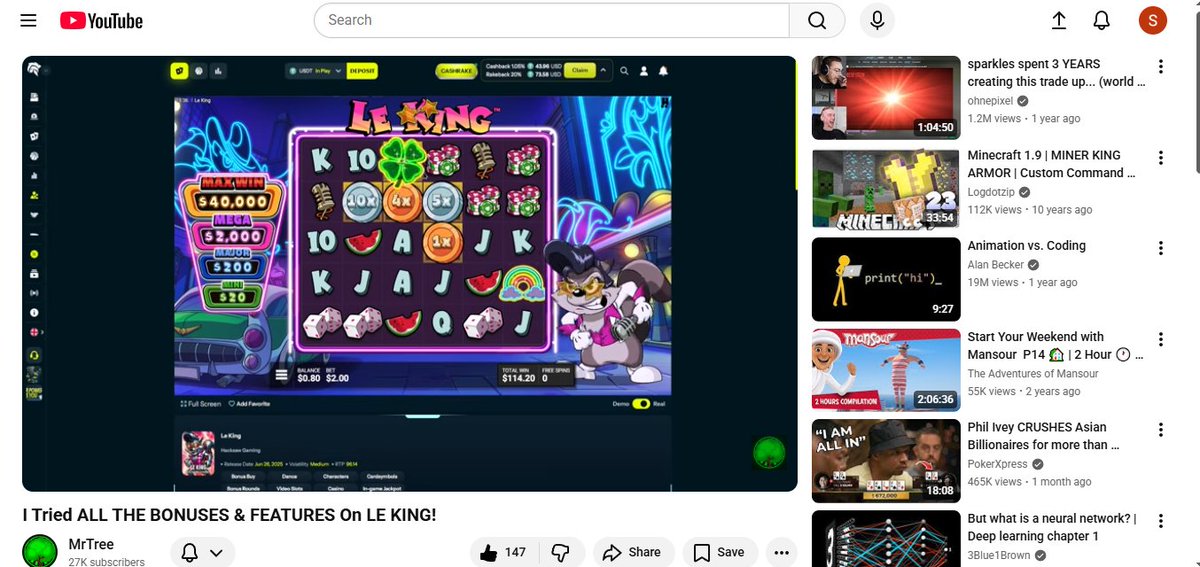Open the Phil Ivey poker video thumbnail
Image resolution: width=1200 pixels, height=567 pixels.
[x=885, y=461]
